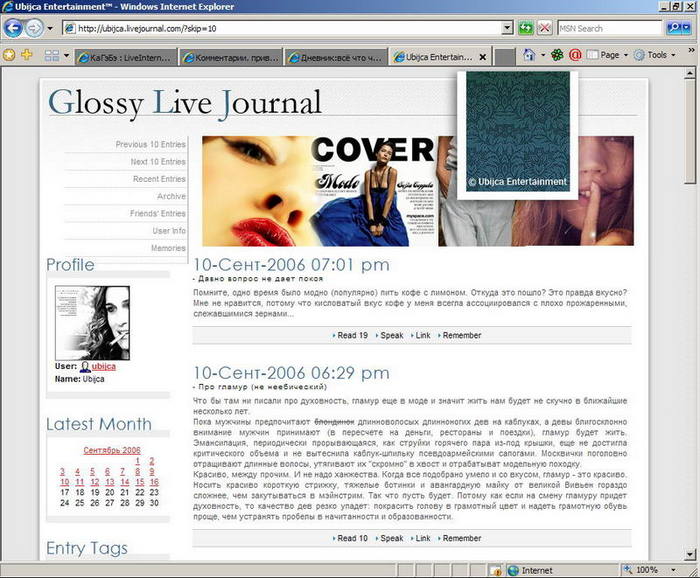This screenshot has height=578, width=700.
Task: Open Next 10 Entries link
Action: [x=158, y=162]
